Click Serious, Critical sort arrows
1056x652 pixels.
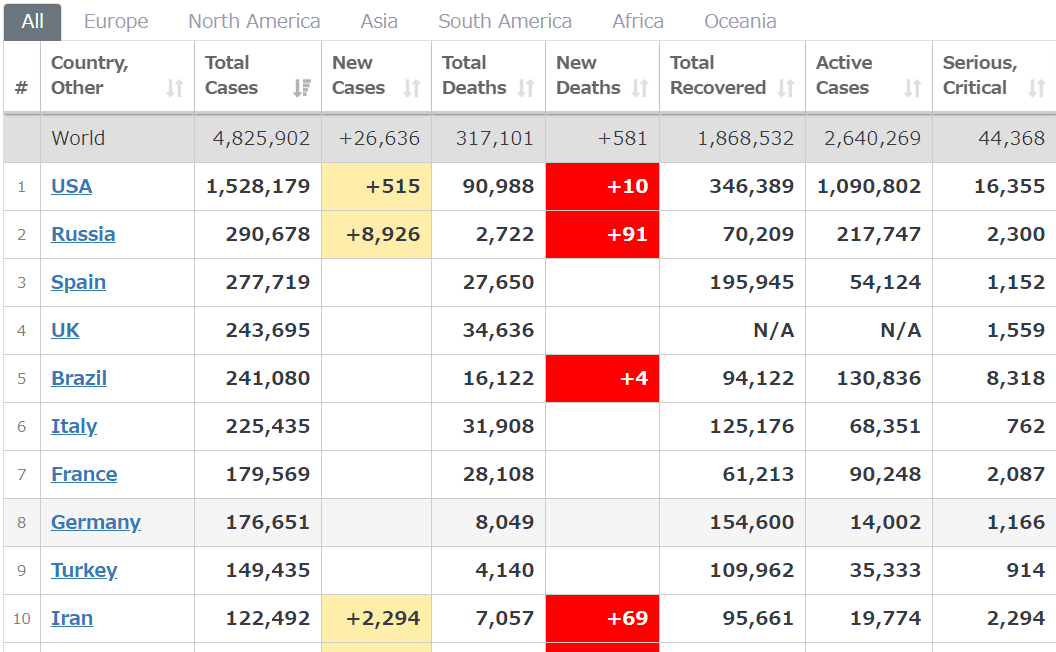[1036, 88]
